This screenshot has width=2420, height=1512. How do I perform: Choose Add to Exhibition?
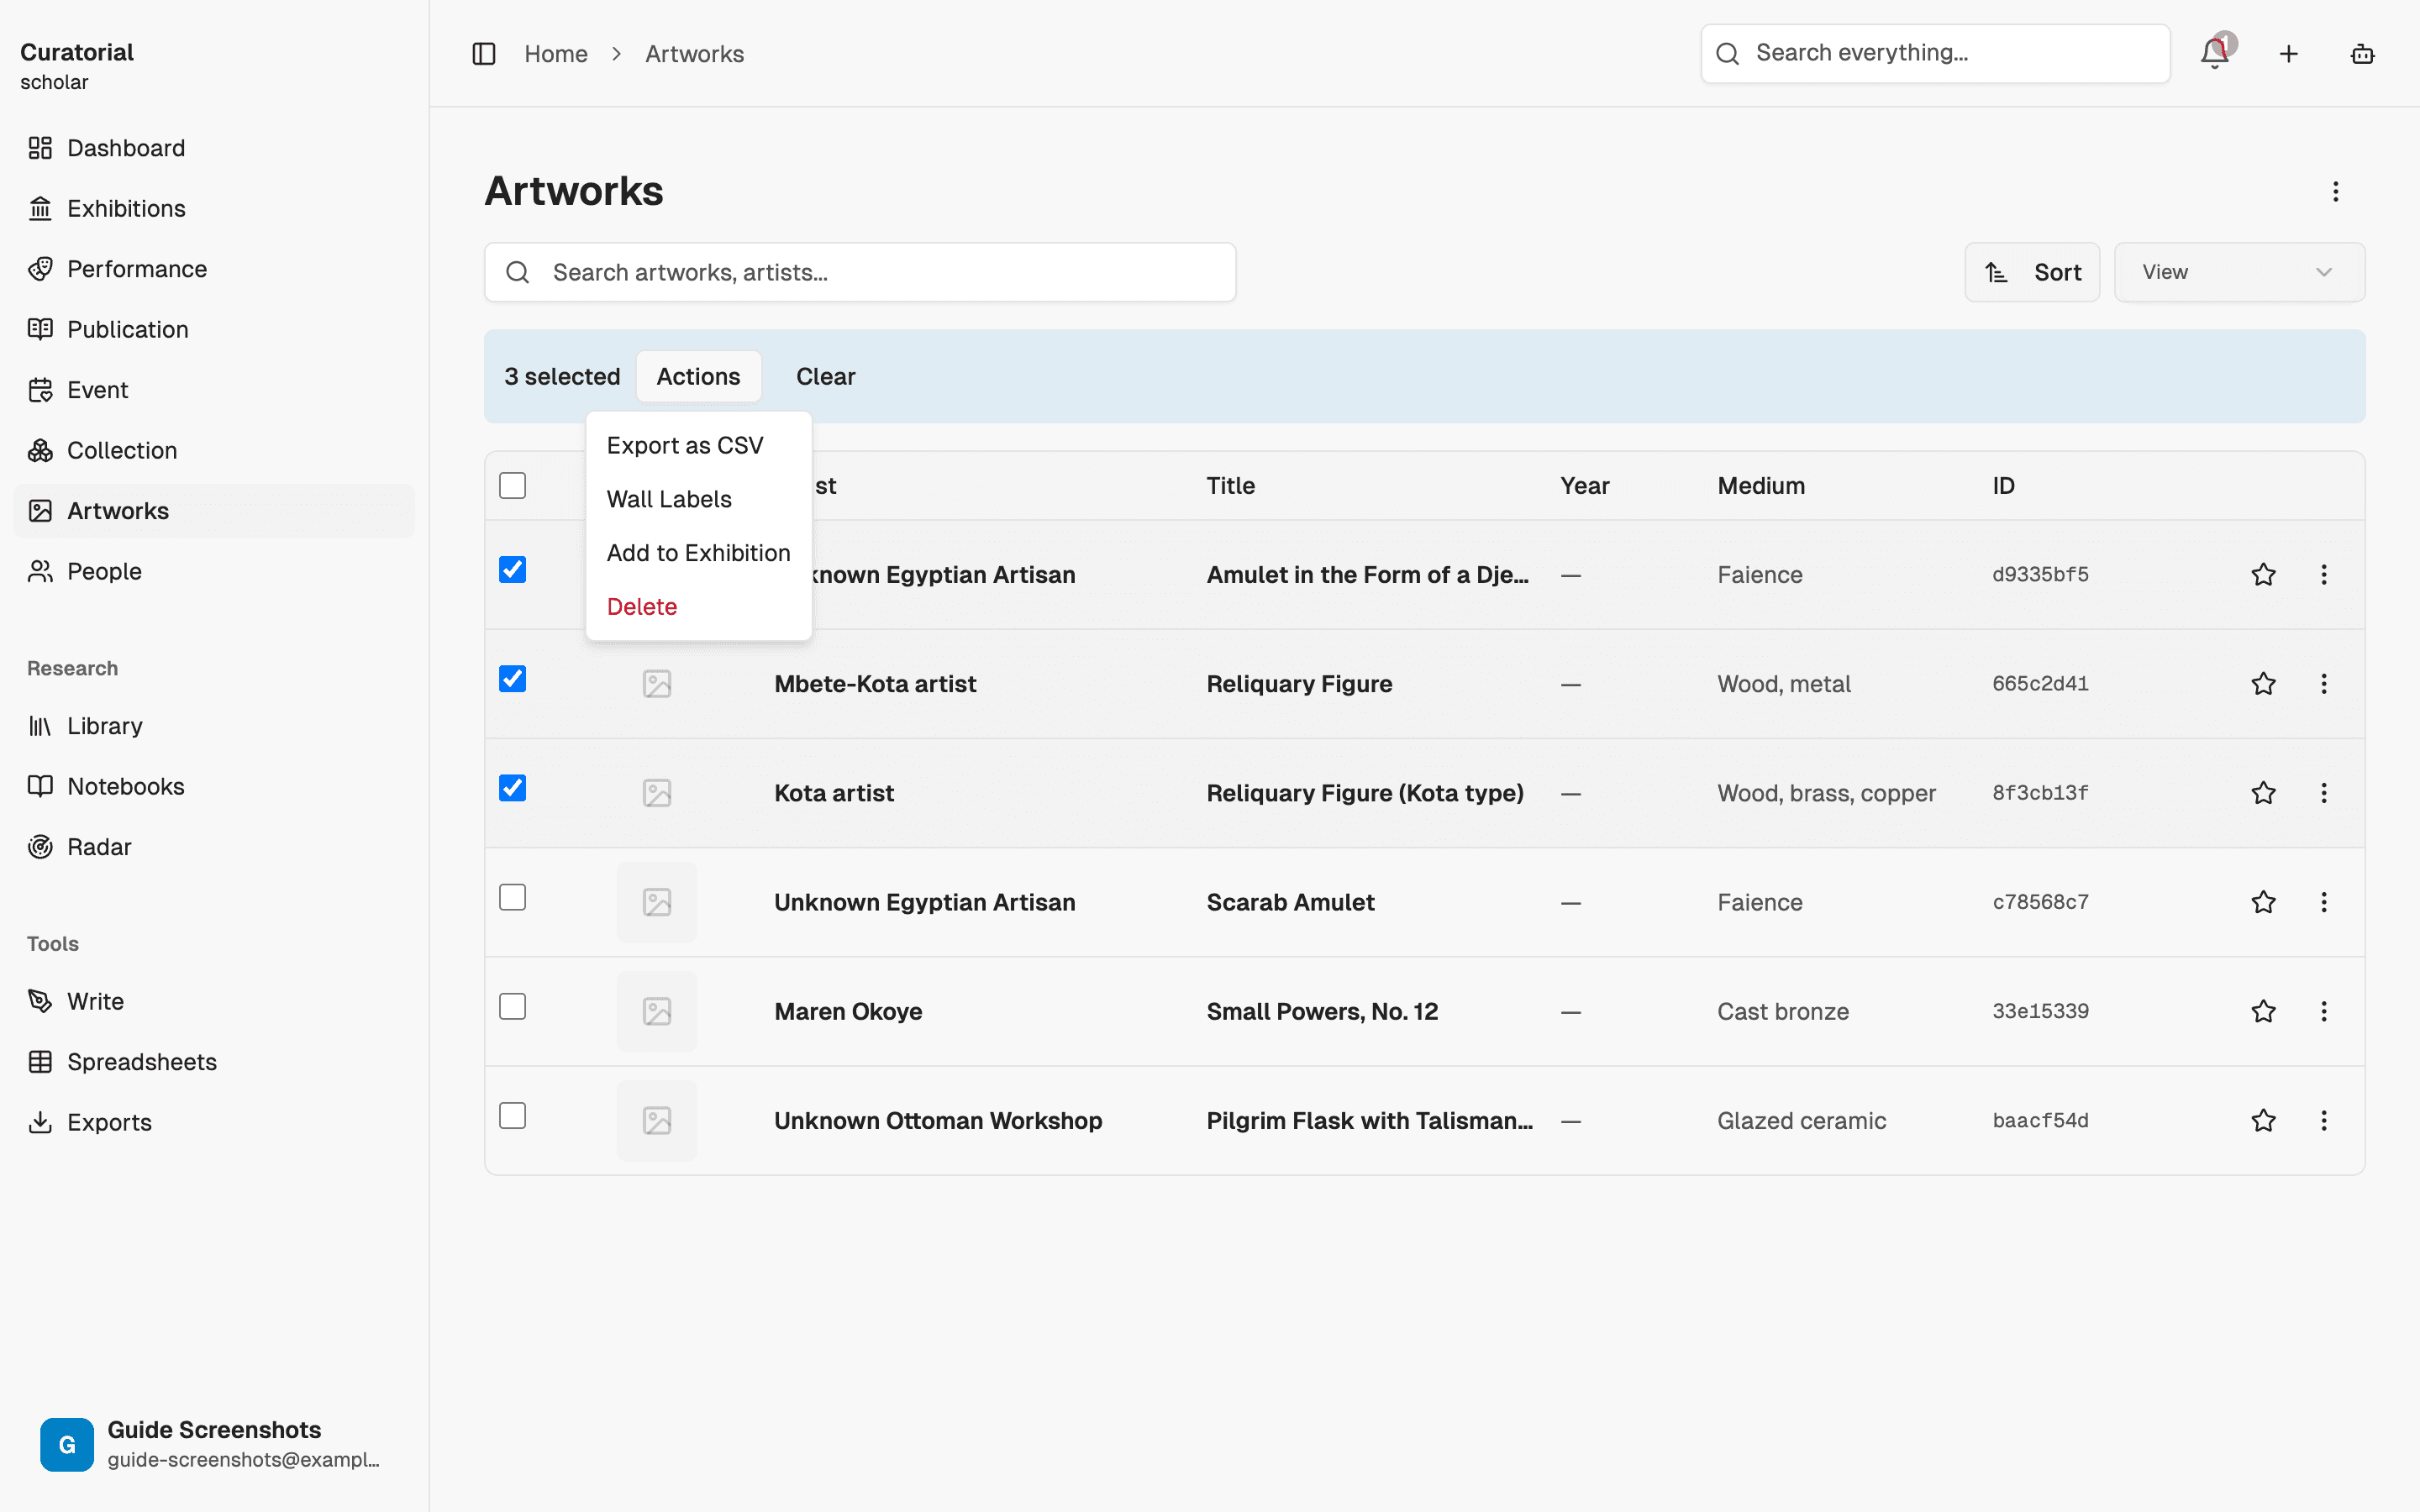698,553
